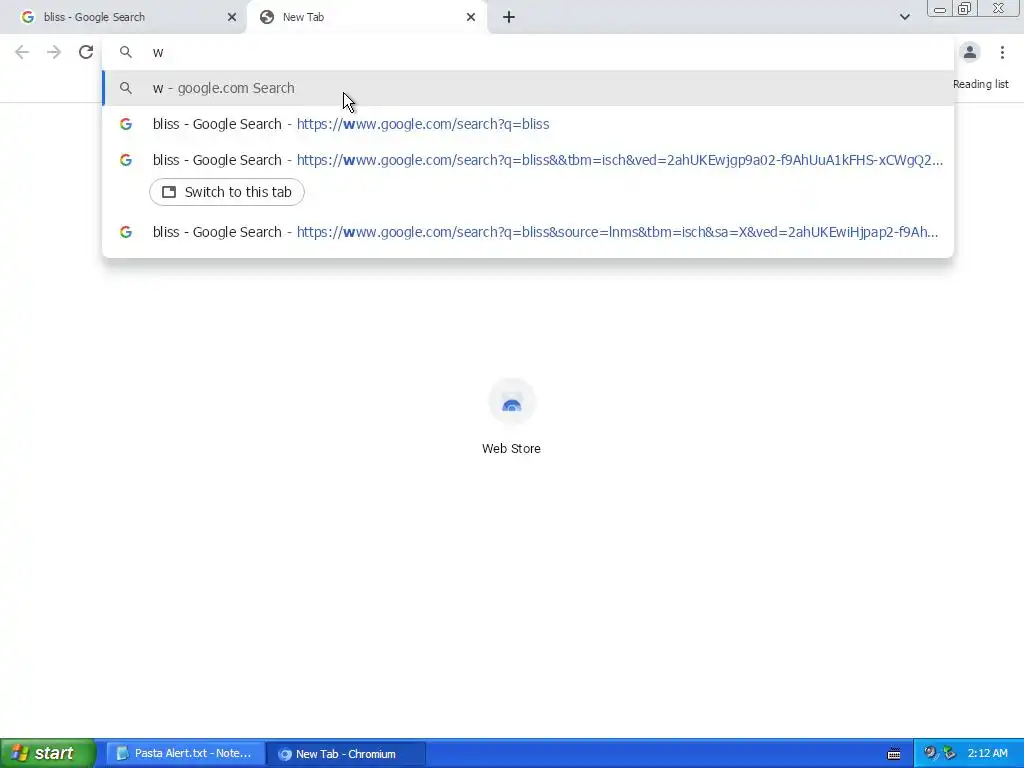This screenshot has width=1024, height=768.
Task: Close the bliss - Google Search tab
Action: pos(232,17)
